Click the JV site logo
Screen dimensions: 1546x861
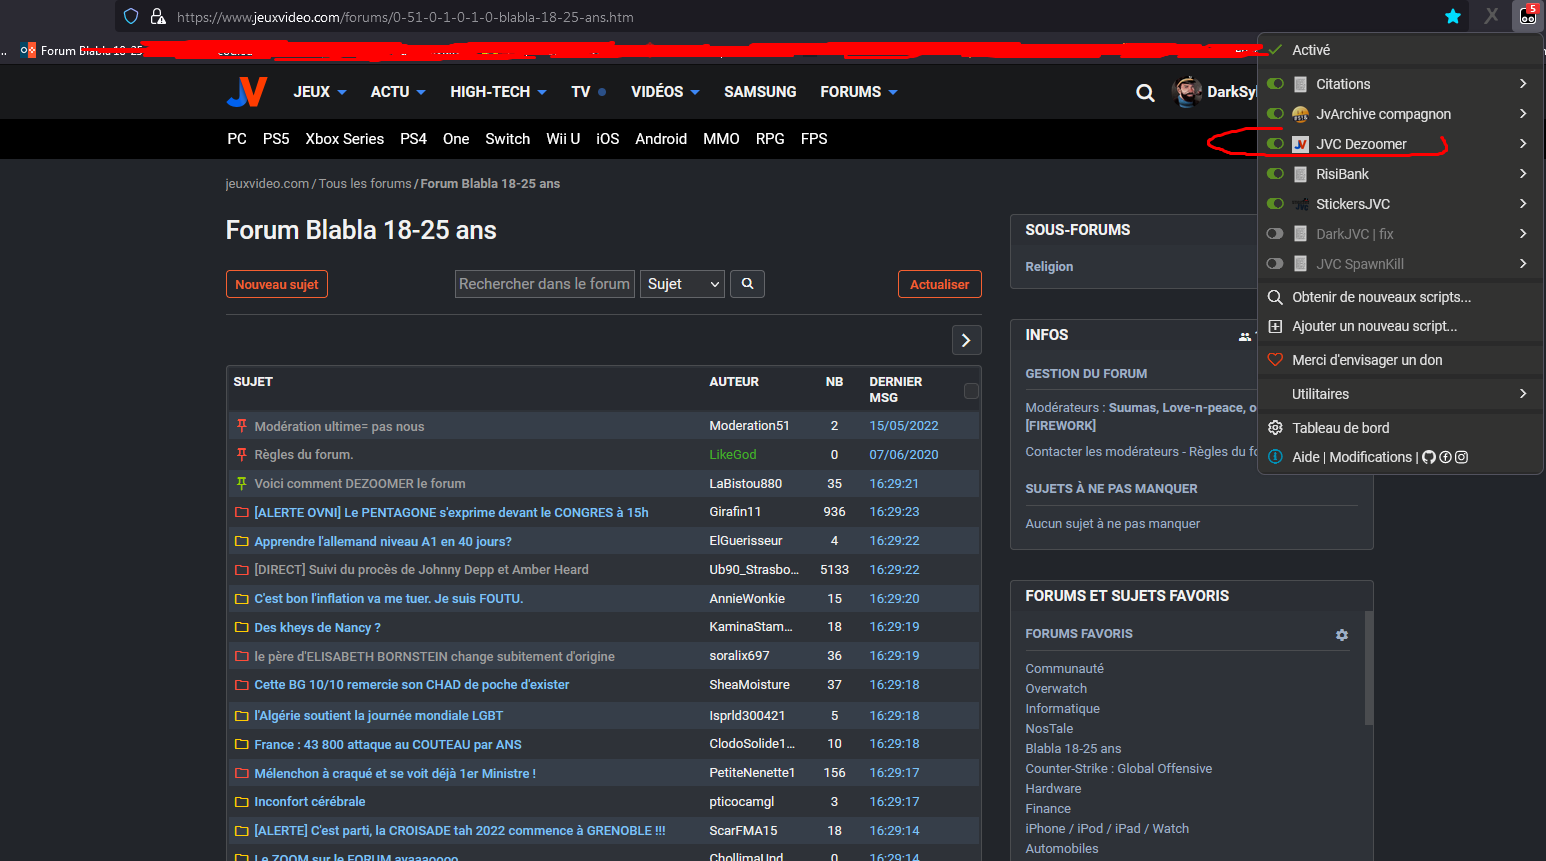[246, 92]
